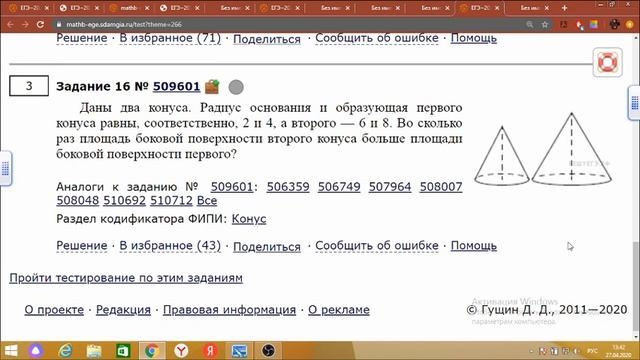Open Yandex Browser taskbar icon
Viewport: 640px width, 360px height.
coord(181,351)
